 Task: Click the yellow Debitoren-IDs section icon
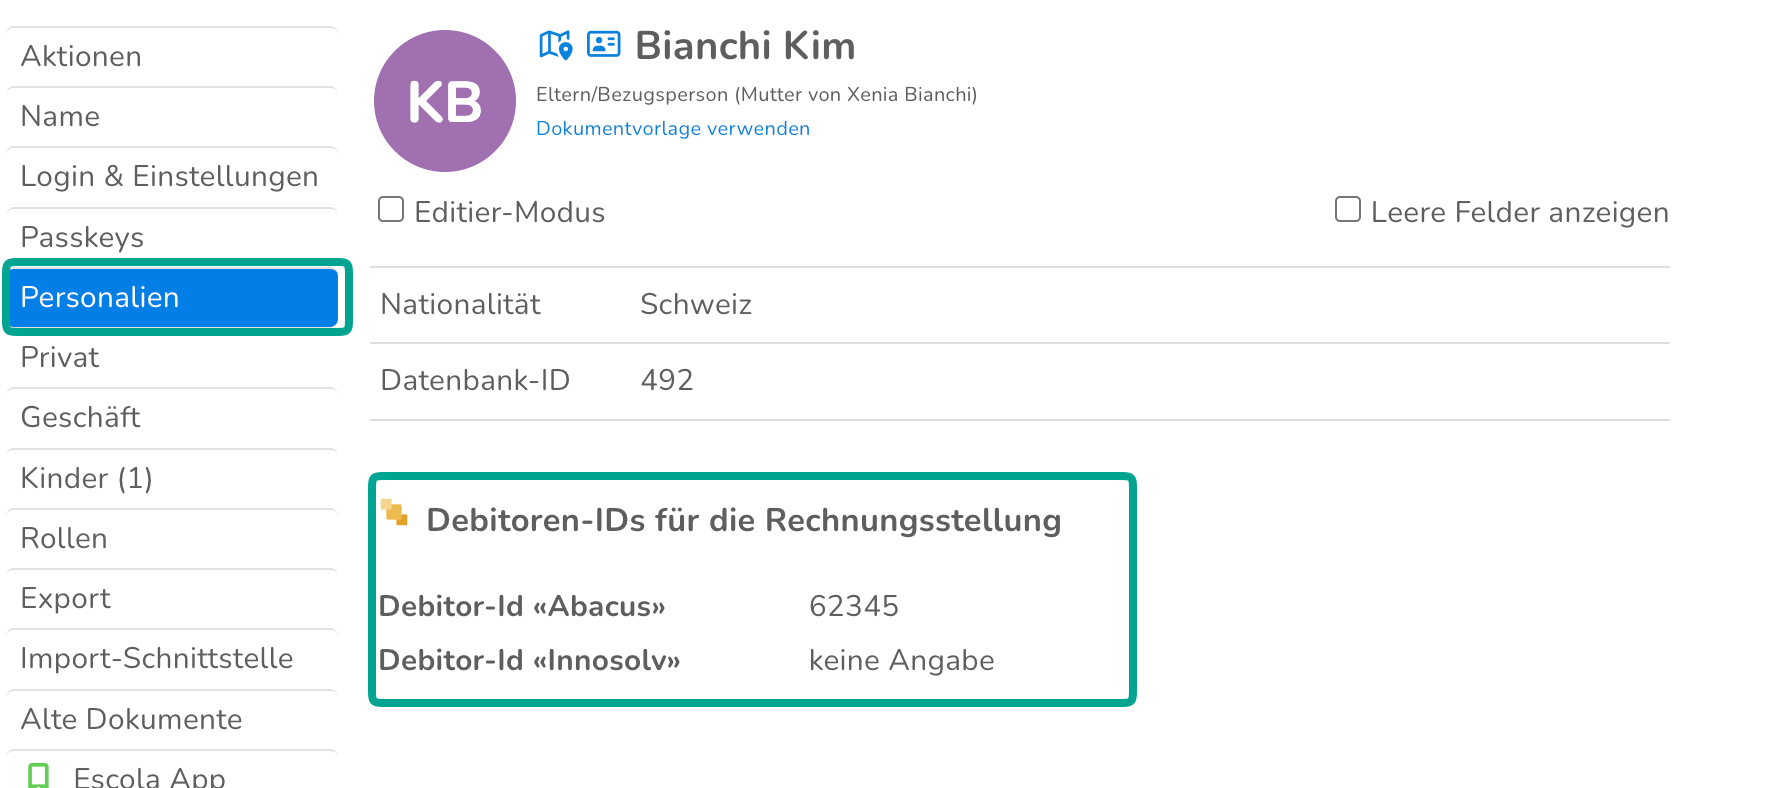point(395,513)
